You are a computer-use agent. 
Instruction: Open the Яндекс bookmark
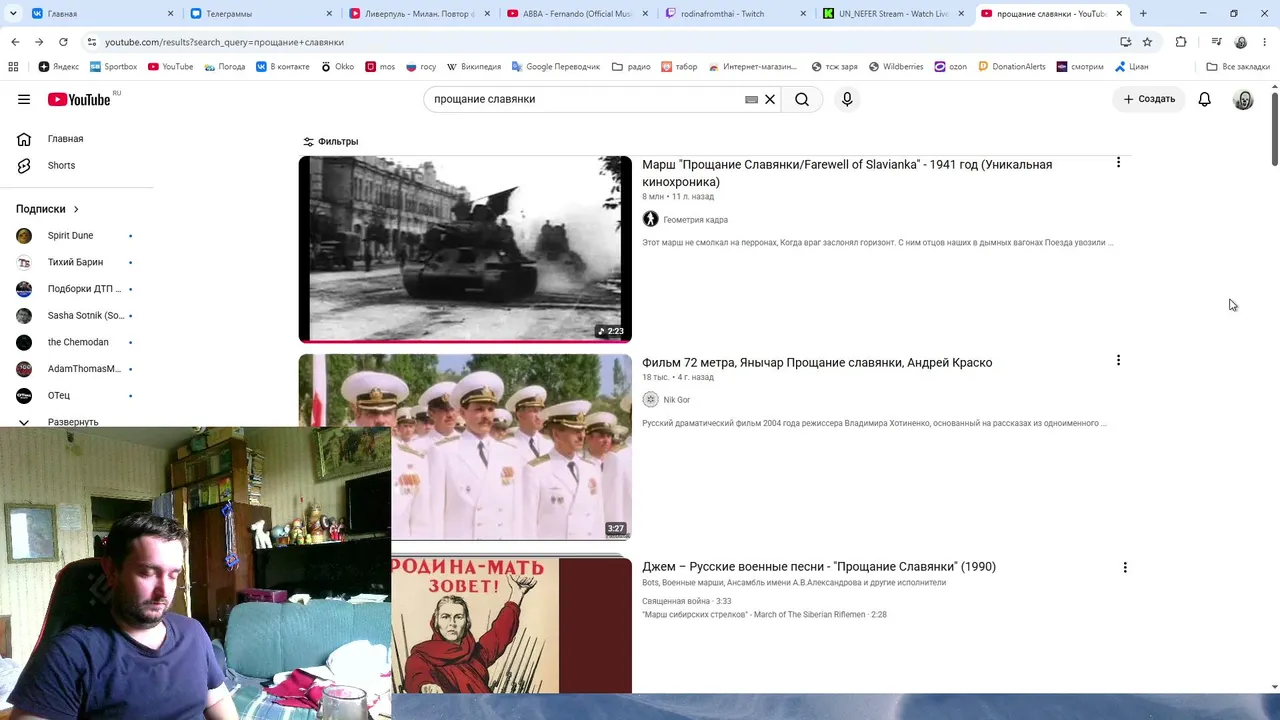(x=59, y=67)
